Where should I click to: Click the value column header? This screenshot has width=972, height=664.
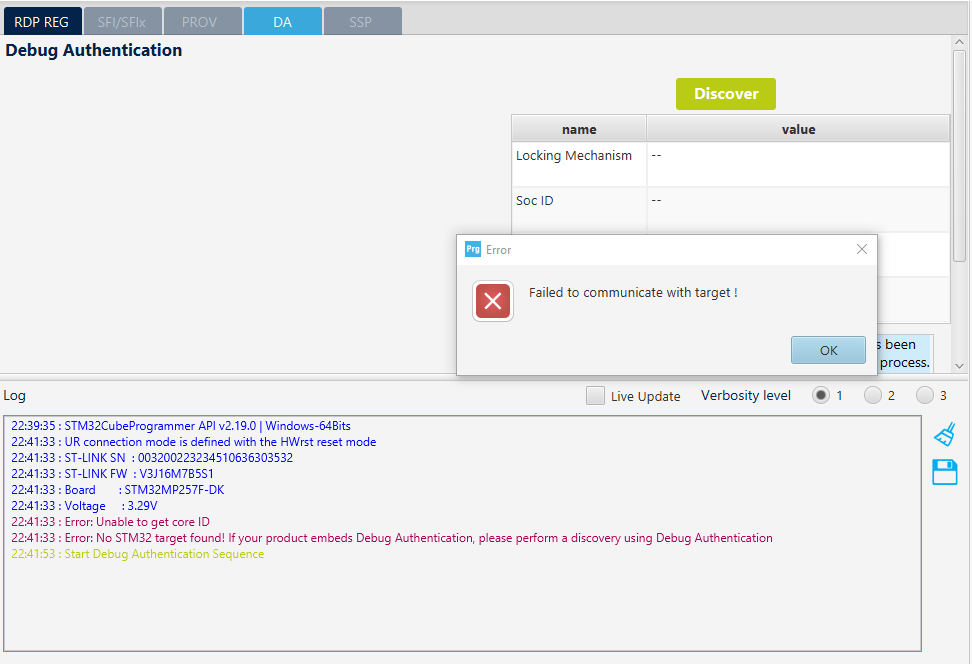coord(797,128)
